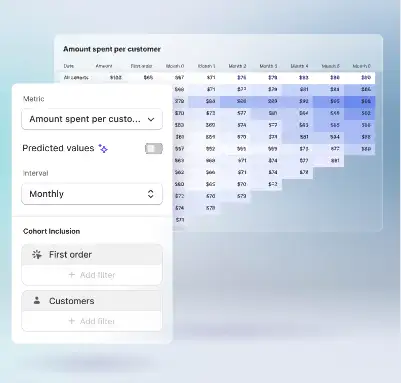Select the All cohorts row label
The width and height of the screenshot is (401, 383).
(x=76, y=77)
